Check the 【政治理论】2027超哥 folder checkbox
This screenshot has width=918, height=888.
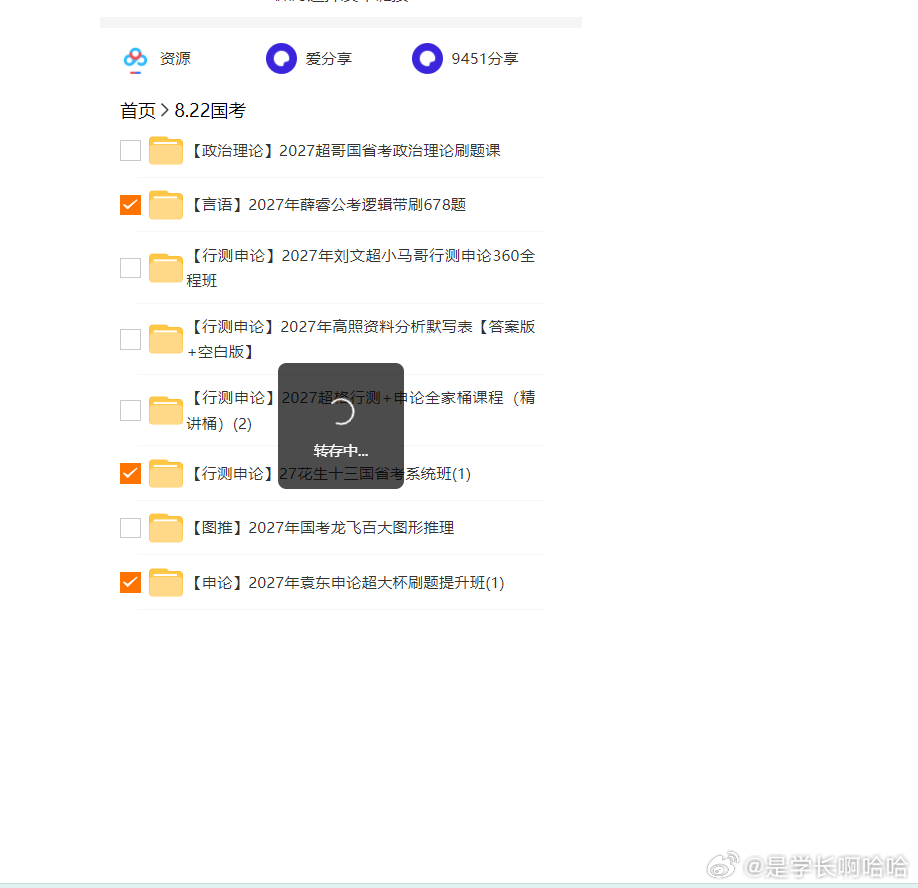click(131, 150)
